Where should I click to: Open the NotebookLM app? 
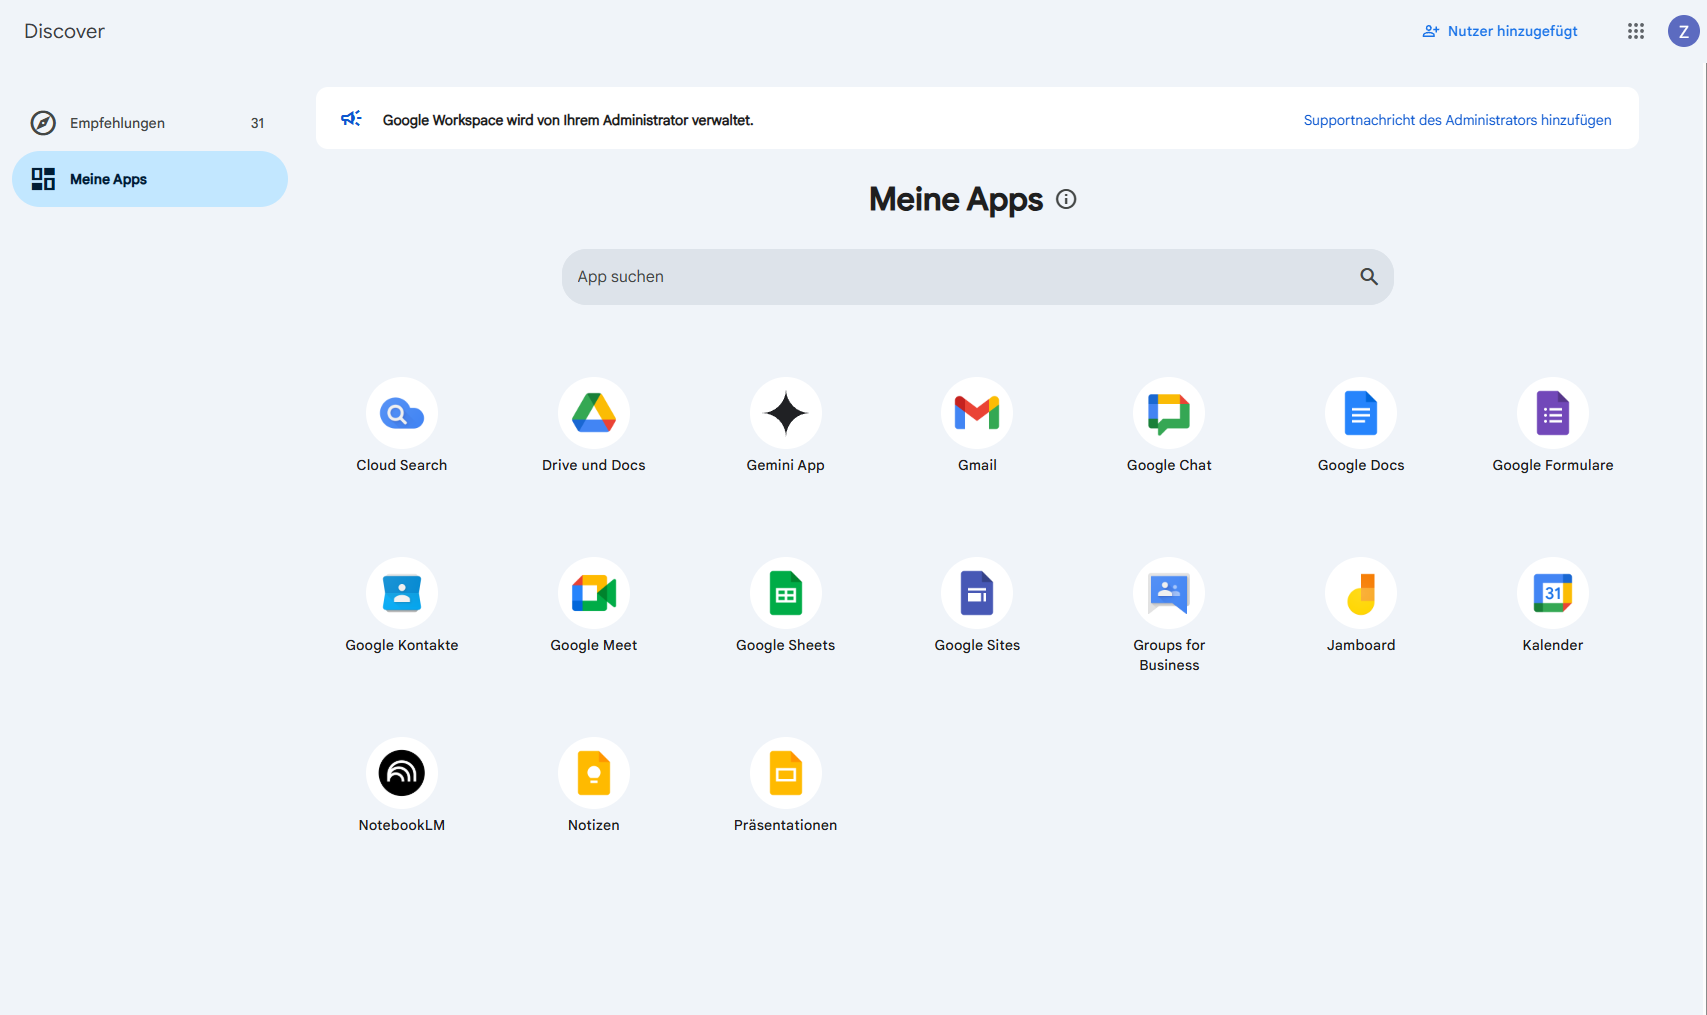pos(401,772)
